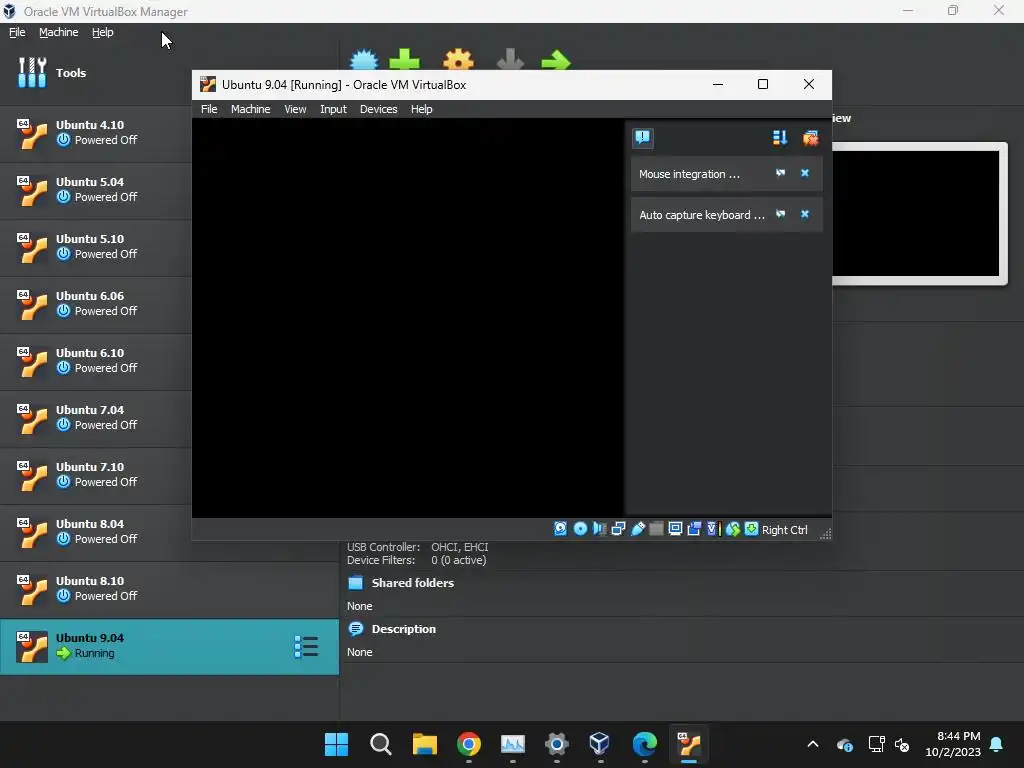This screenshot has width=1024, height=768.
Task: Open File menu in VirtualBox Manager
Action: [x=17, y=32]
